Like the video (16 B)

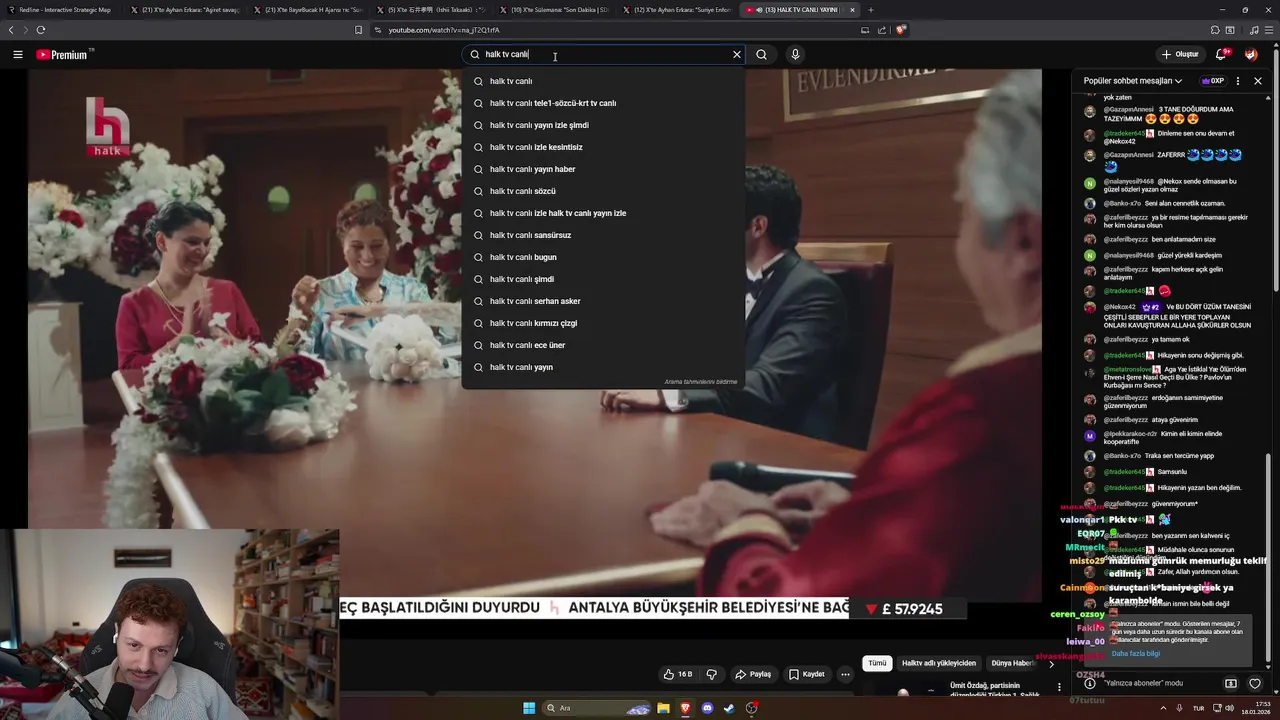coord(677,674)
